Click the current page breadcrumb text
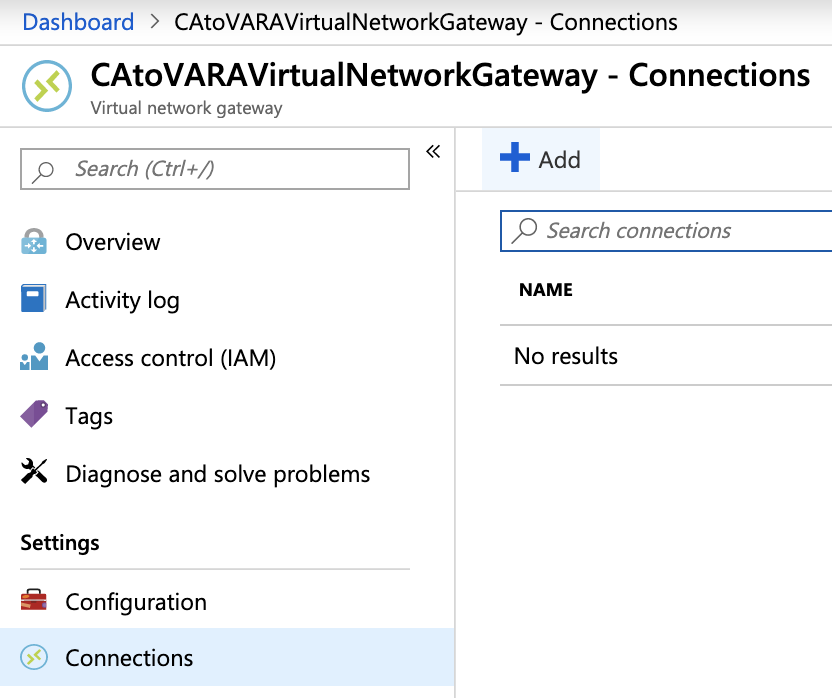 425,22
